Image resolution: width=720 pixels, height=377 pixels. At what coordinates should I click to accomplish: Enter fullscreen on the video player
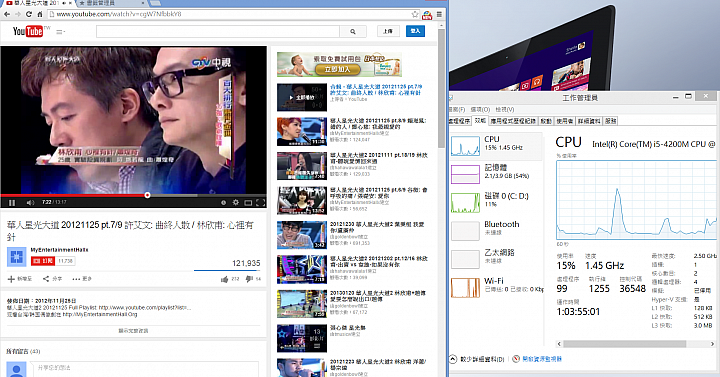point(260,203)
